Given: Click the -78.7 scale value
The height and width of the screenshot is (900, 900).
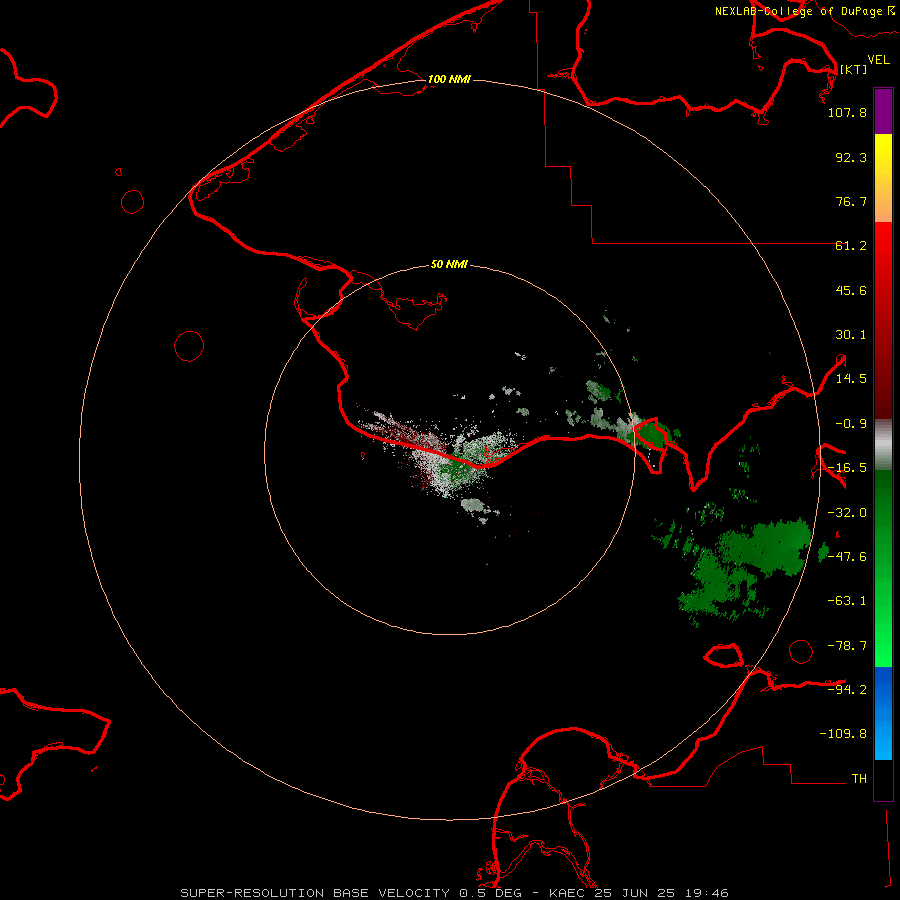Looking at the screenshot, I should [x=847, y=646].
